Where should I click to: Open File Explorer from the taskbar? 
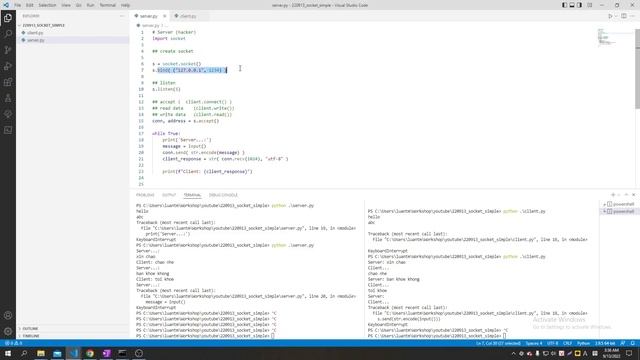[x=41, y=353]
